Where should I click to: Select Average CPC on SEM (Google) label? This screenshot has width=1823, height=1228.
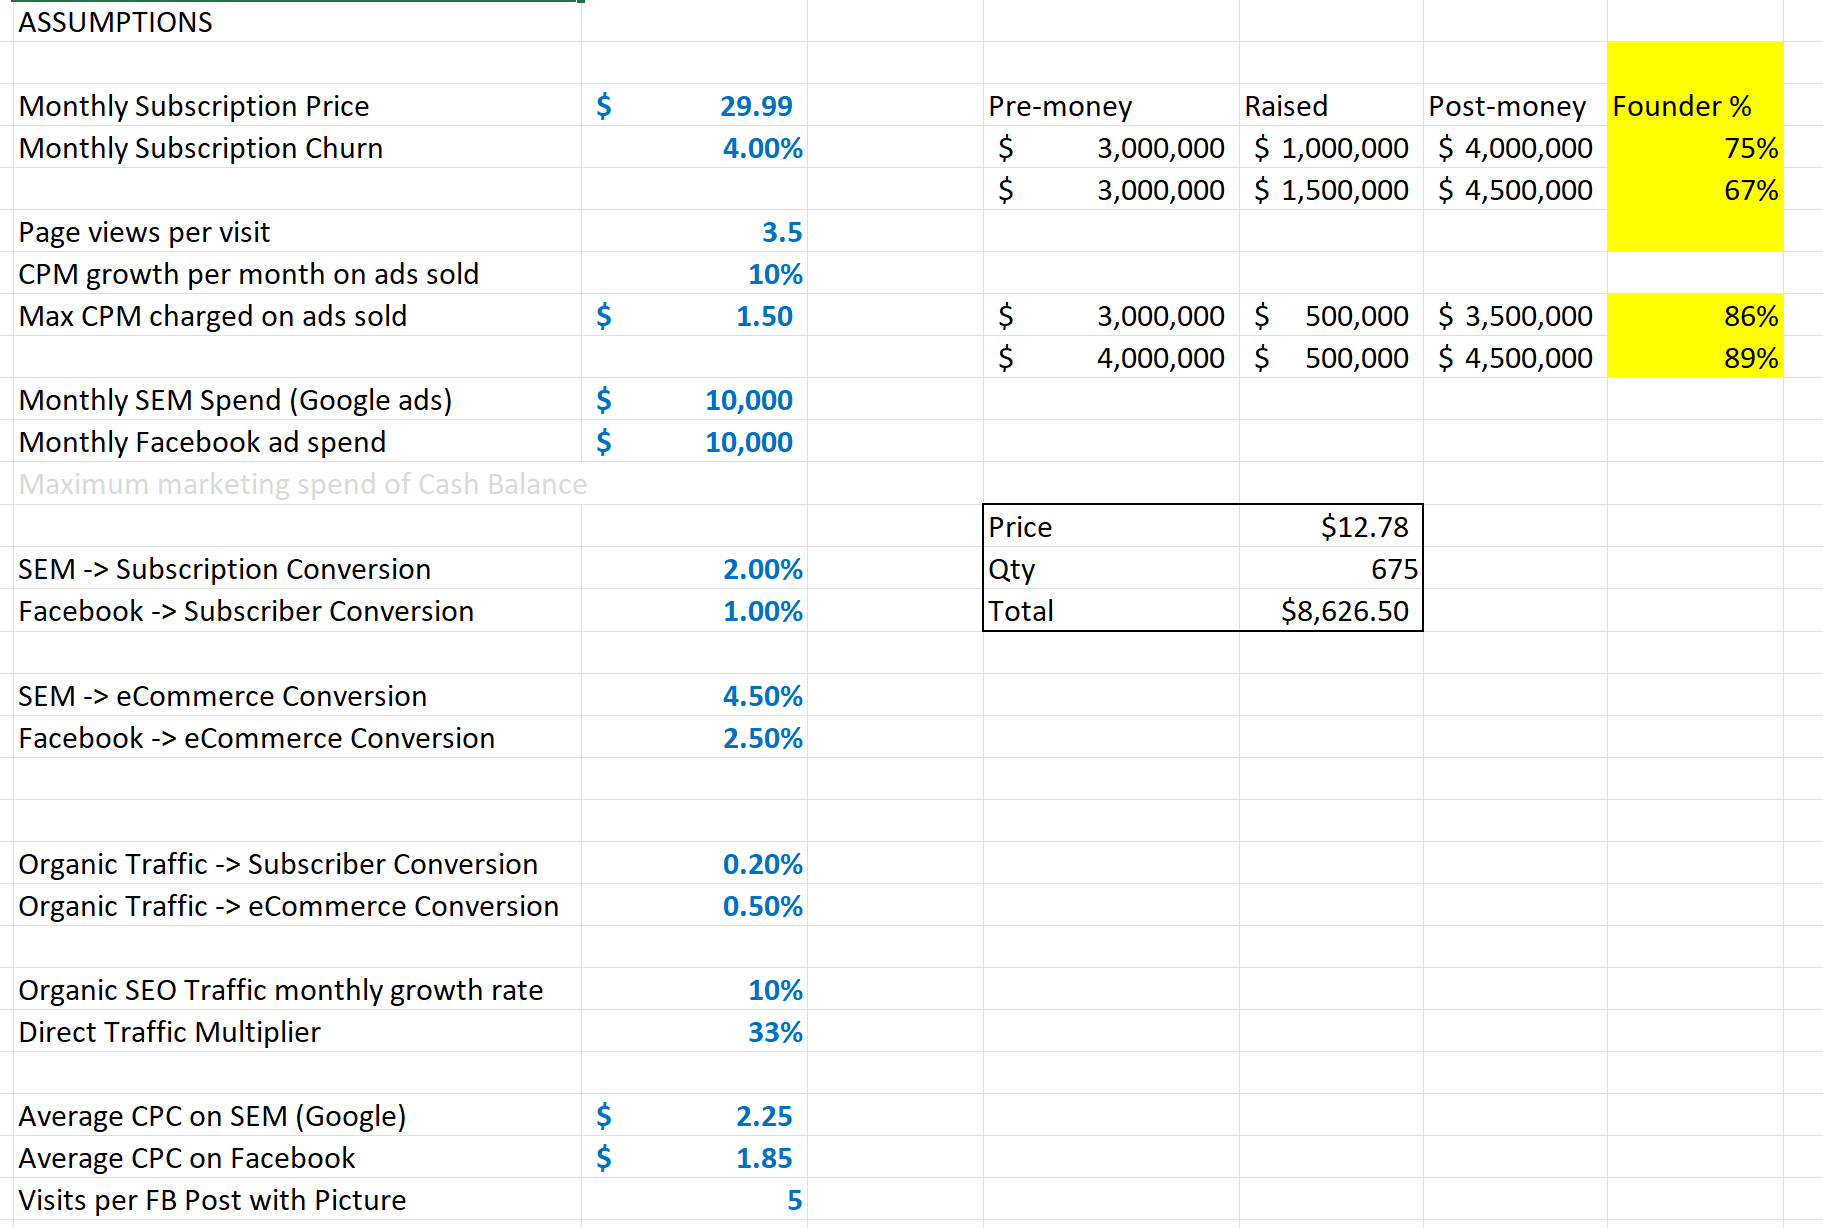[296, 1115]
